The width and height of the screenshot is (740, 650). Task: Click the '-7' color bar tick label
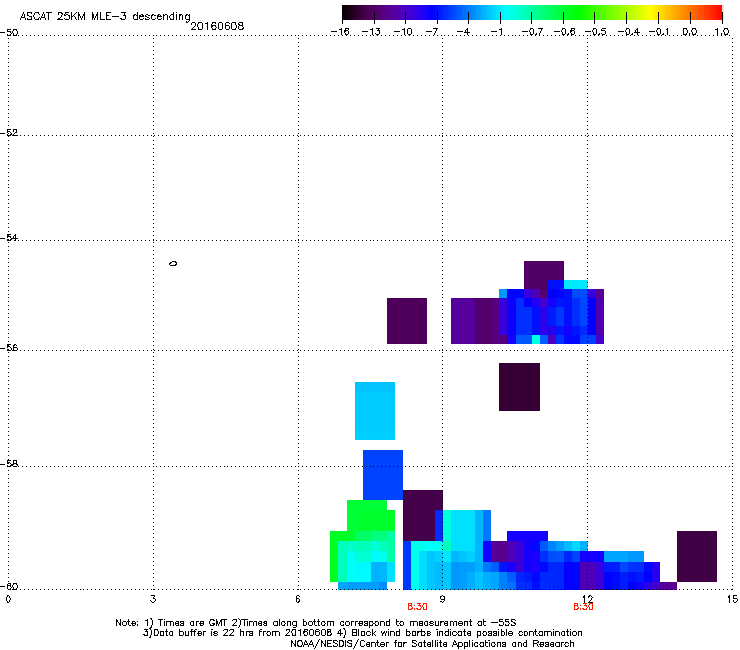point(432,32)
